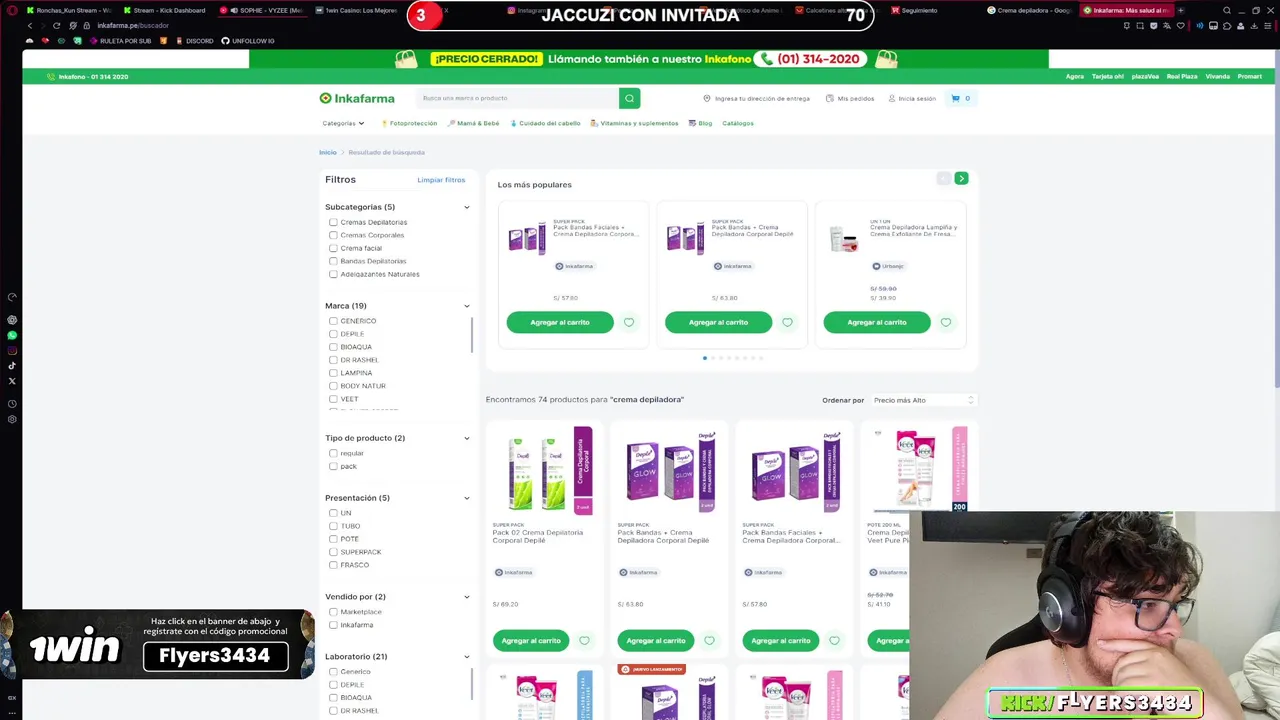
Task: Open the Categorías dropdown menu
Action: [343, 123]
